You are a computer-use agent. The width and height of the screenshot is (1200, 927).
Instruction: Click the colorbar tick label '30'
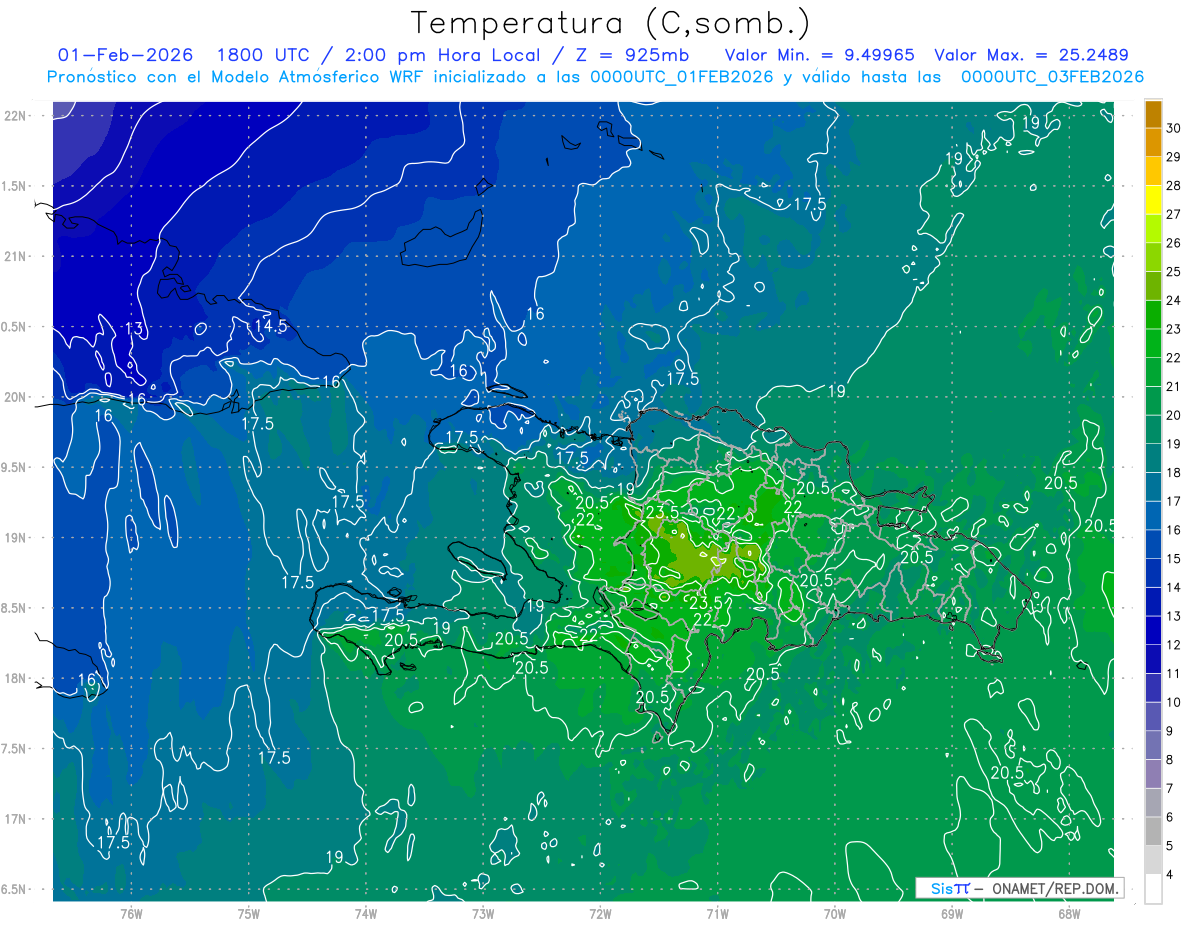pos(1174,127)
